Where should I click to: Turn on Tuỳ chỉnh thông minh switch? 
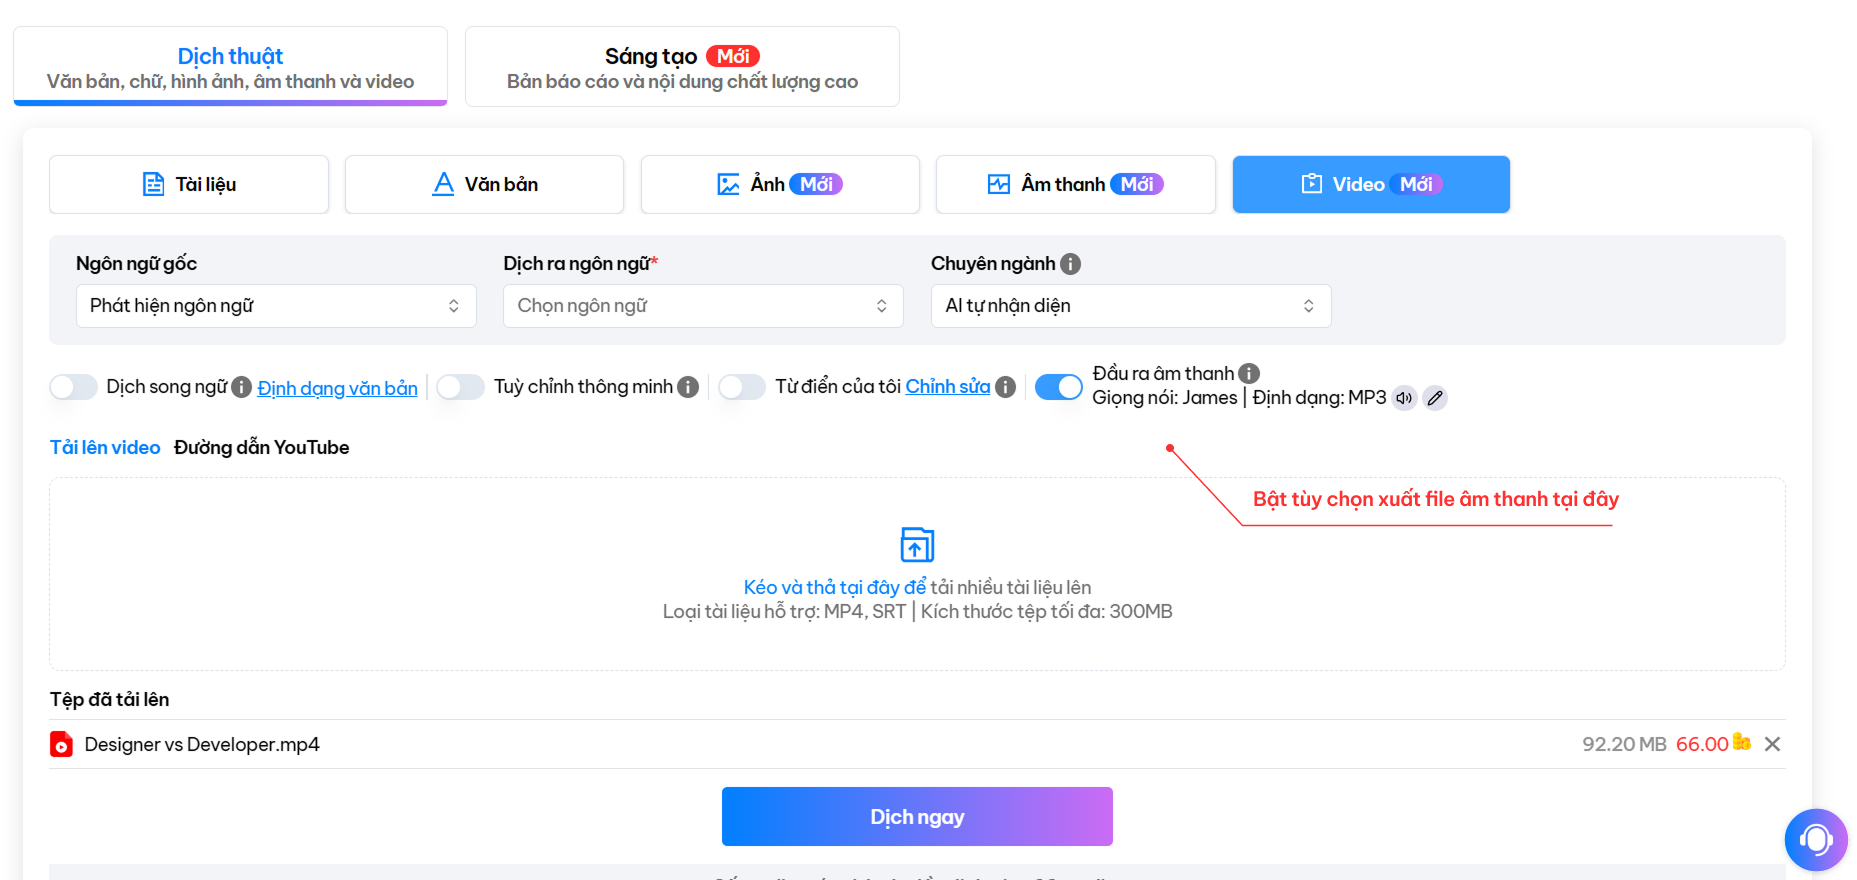point(461,387)
